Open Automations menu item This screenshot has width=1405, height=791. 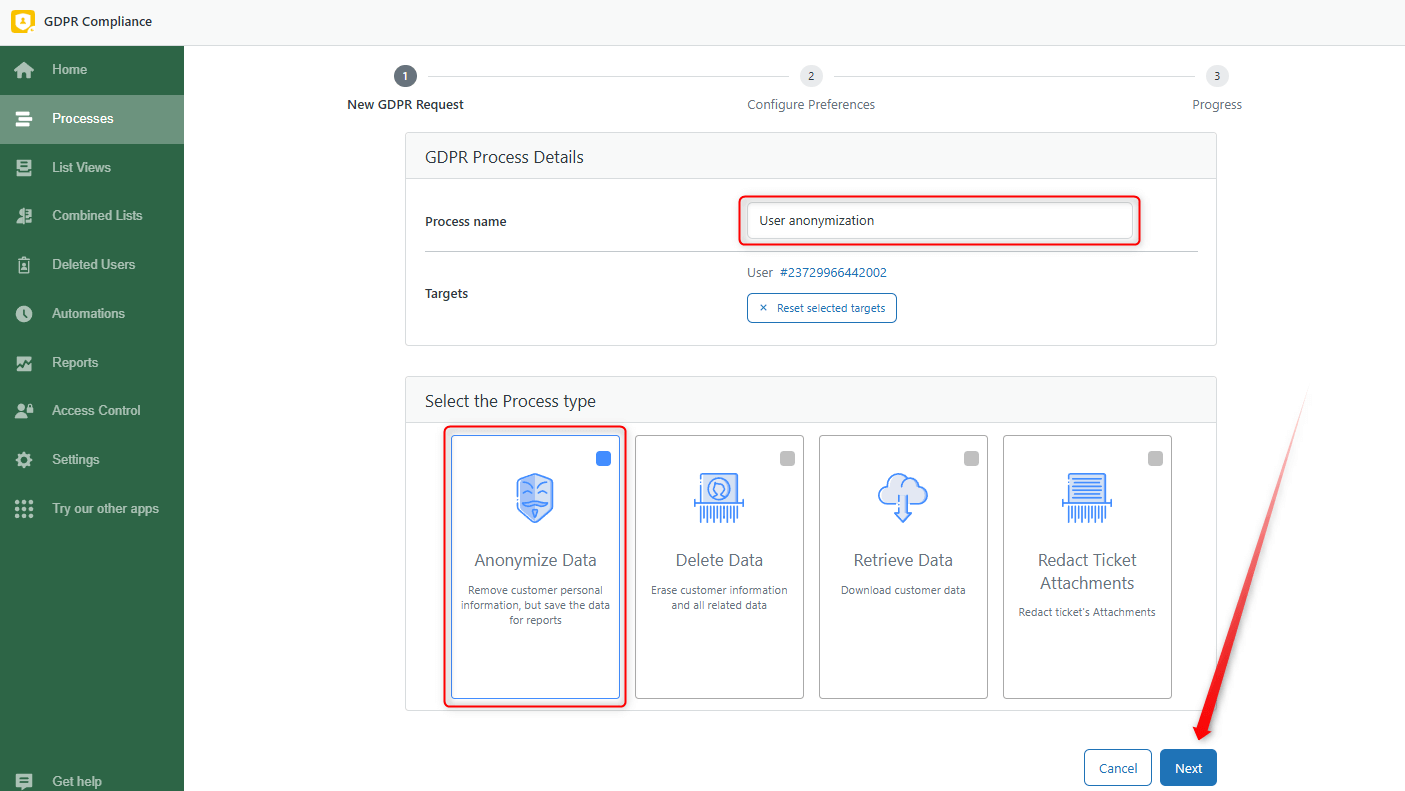tap(92, 314)
